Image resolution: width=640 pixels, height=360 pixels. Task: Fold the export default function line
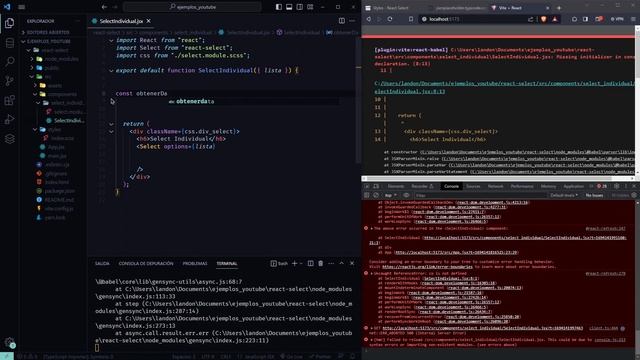pyautogui.click(x=111, y=71)
